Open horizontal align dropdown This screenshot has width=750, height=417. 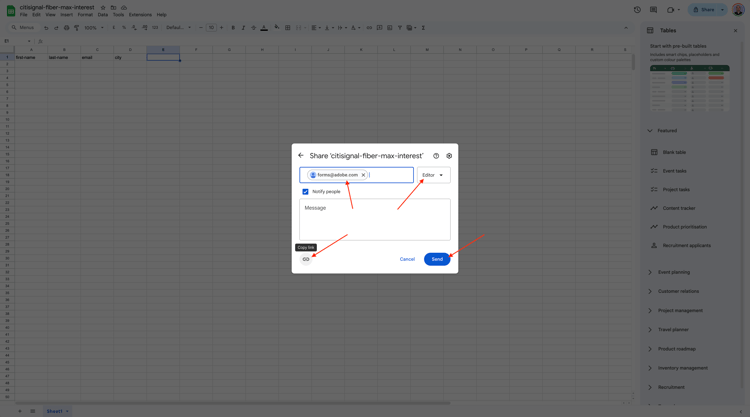pyautogui.click(x=315, y=28)
